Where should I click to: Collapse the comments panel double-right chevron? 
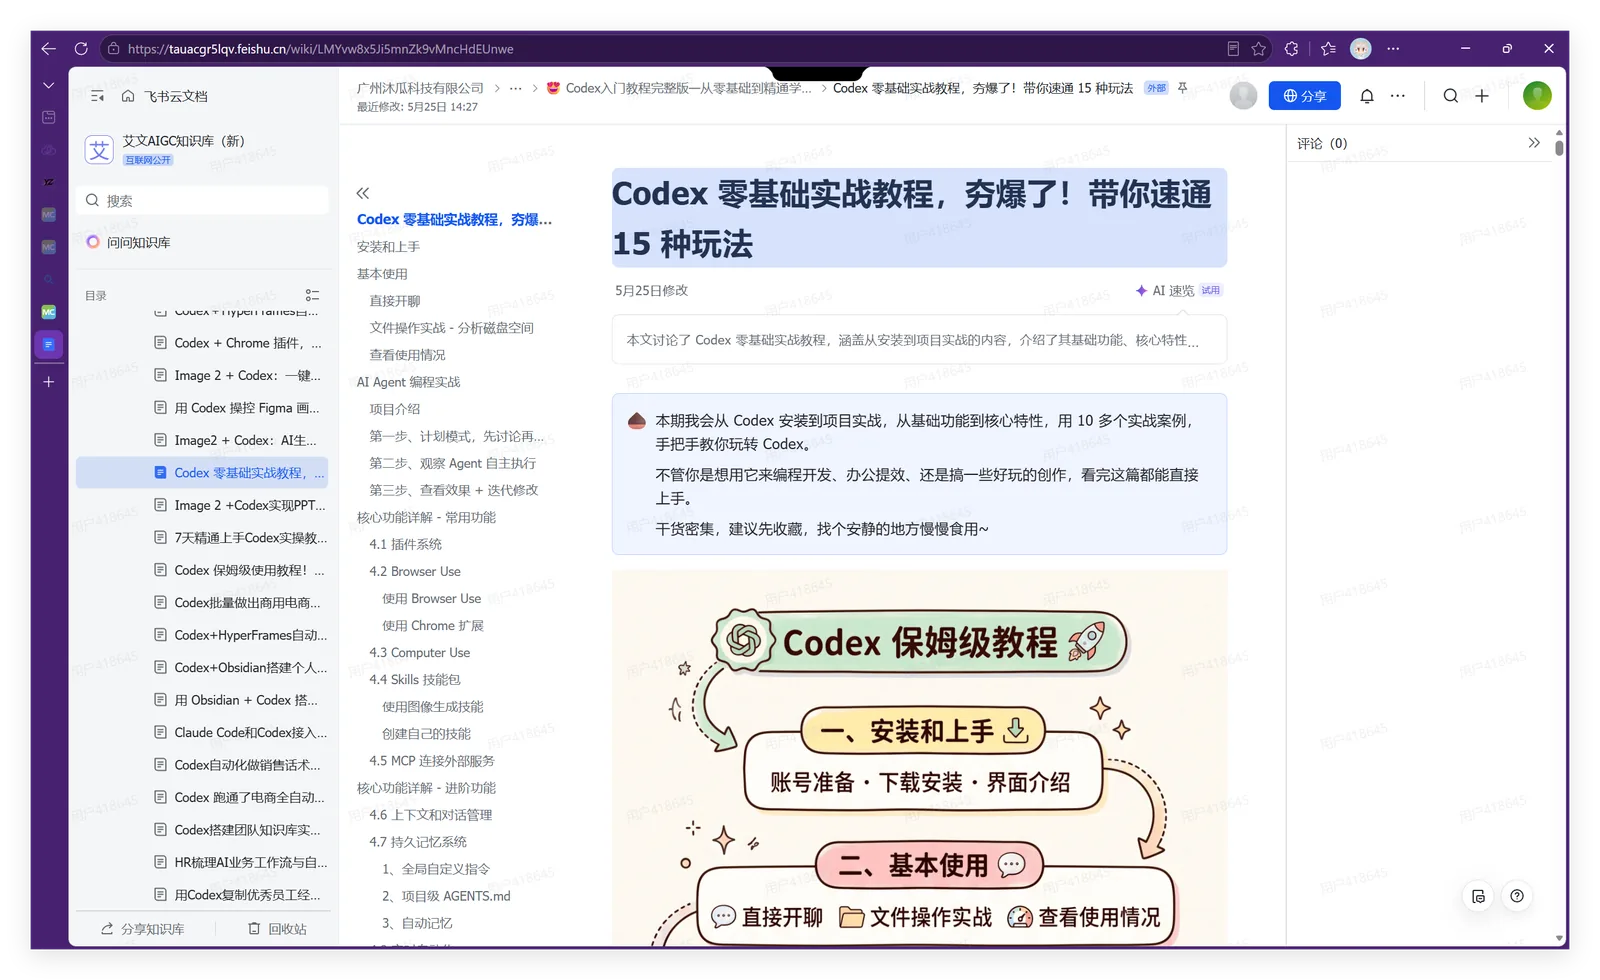[x=1534, y=143]
